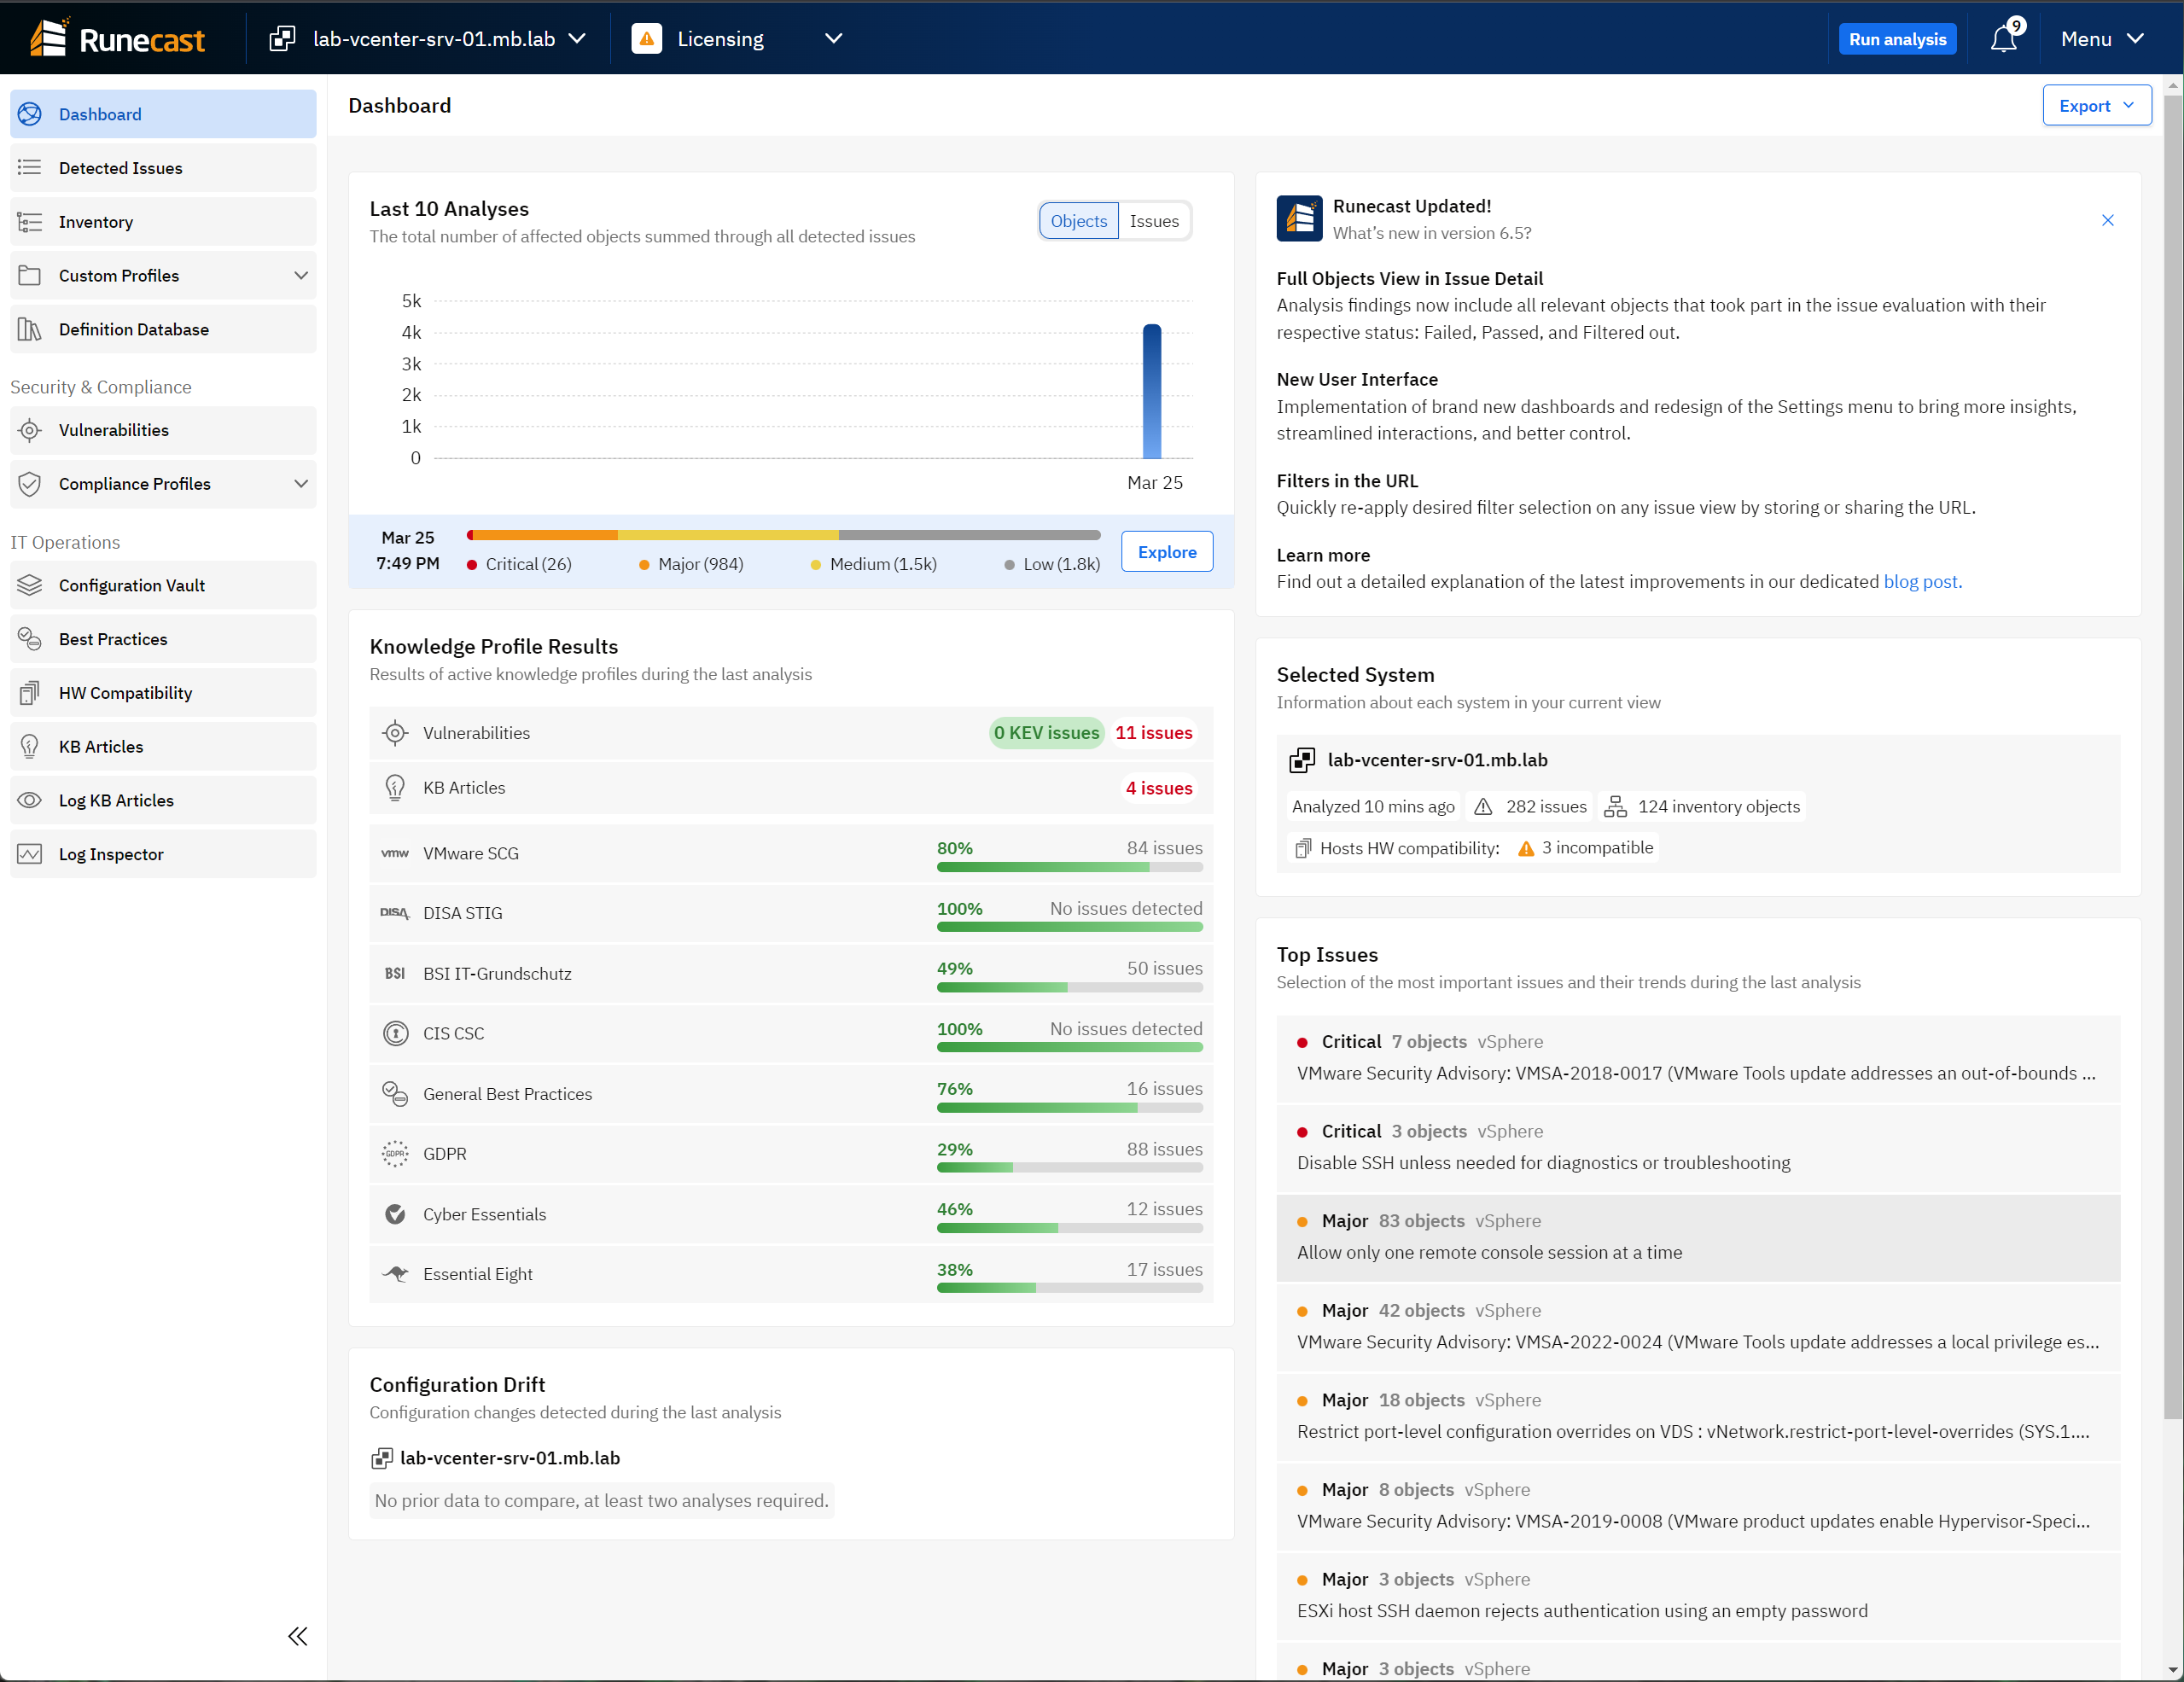Click the CIS CSC profile icon
The image size is (2184, 1682).
click(x=396, y=1033)
